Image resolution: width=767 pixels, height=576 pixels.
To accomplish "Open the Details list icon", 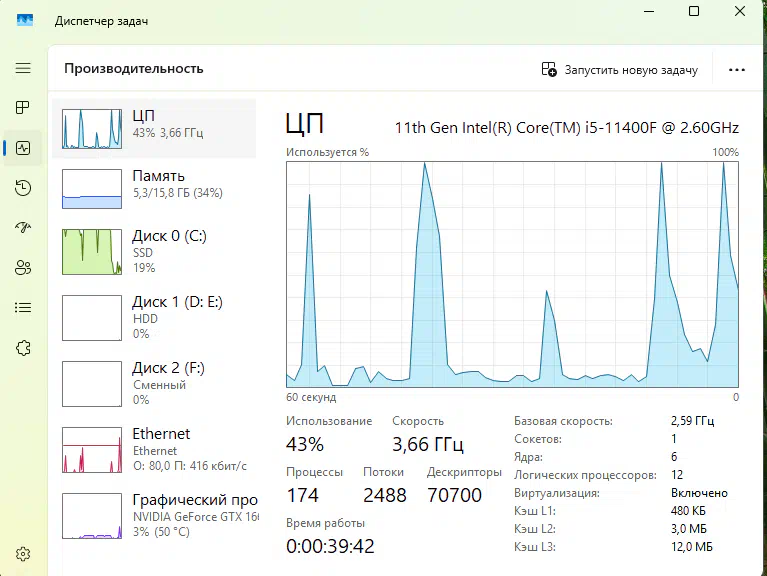I will (23, 308).
